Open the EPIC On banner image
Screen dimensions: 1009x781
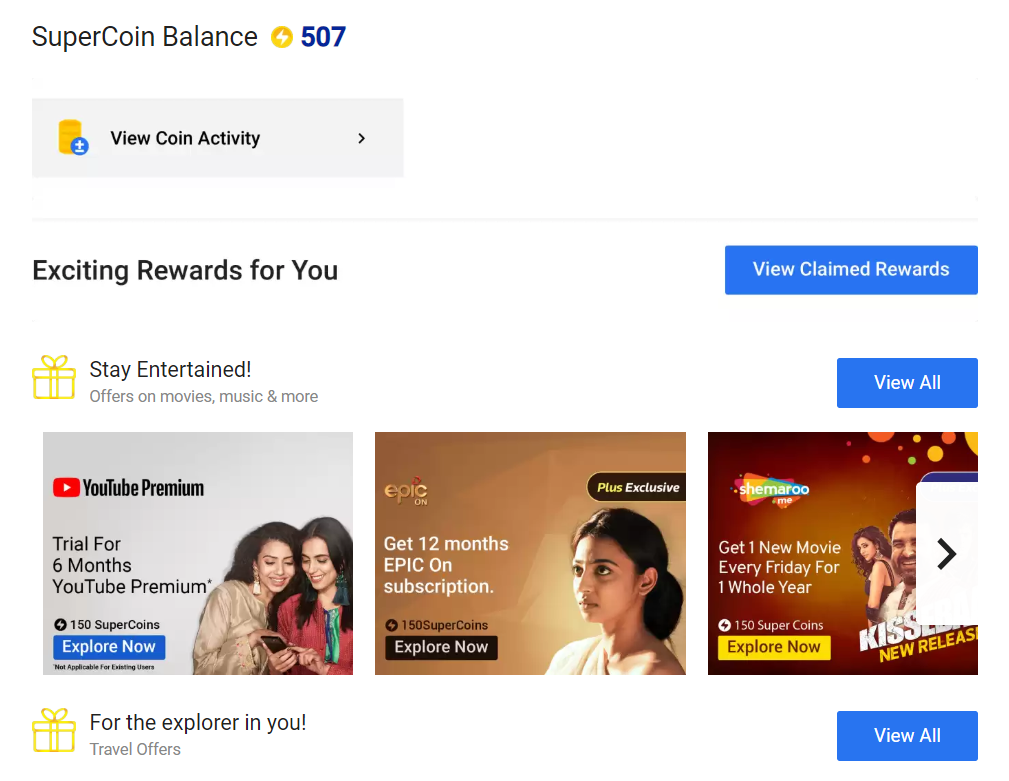pyautogui.click(x=530, y=553)
